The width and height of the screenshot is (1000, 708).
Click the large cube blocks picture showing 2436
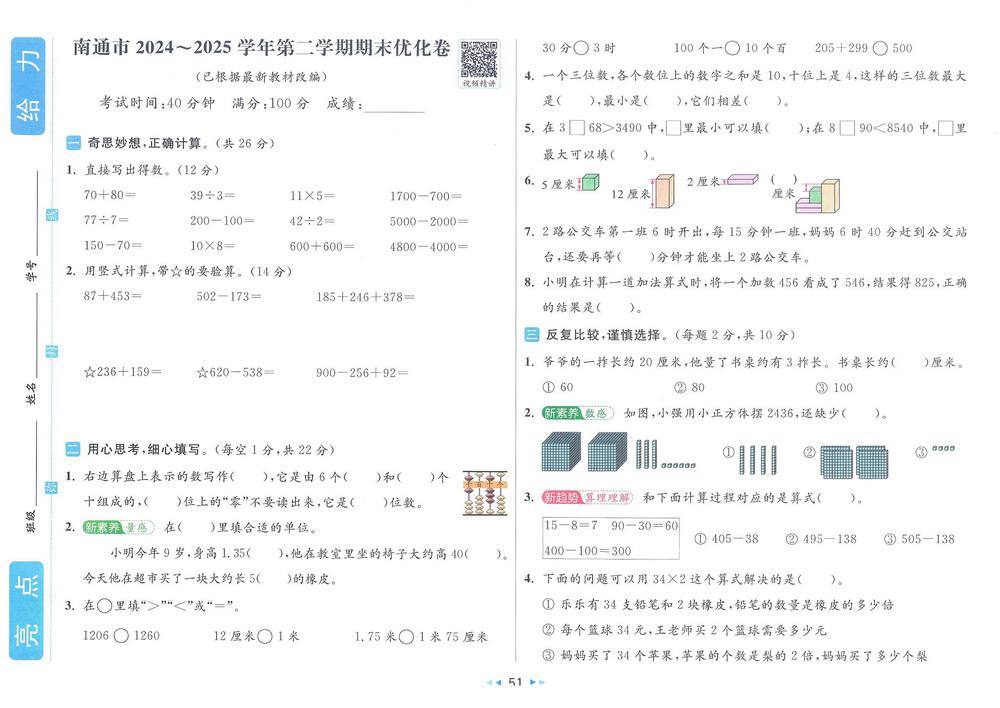pos(617,452)
